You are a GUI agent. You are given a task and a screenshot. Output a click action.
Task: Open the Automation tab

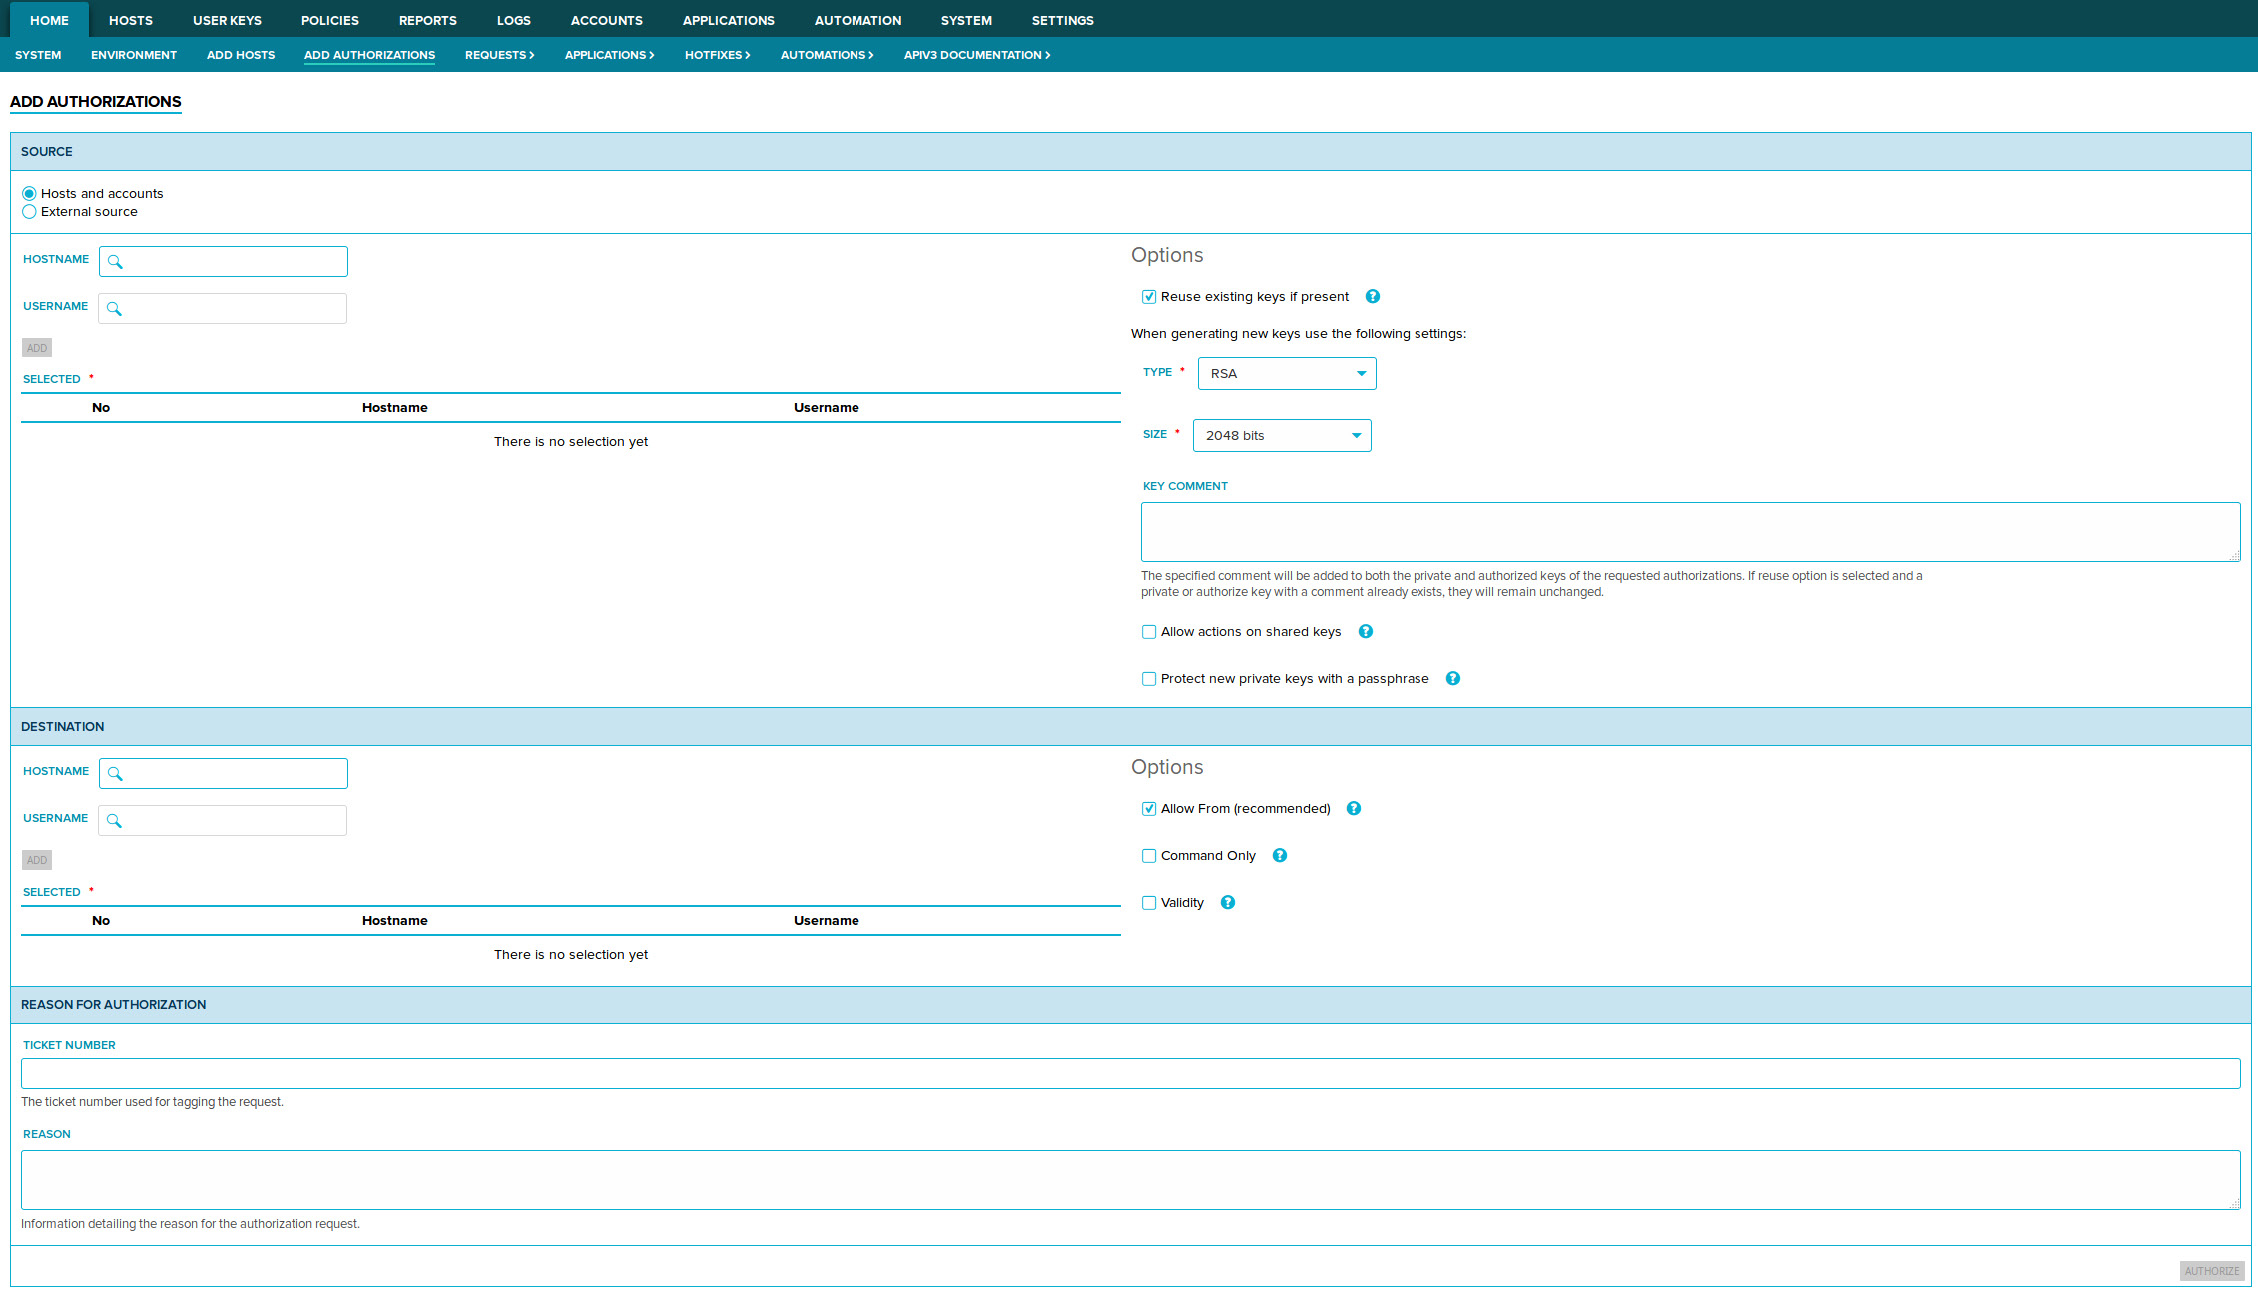click(x=858, y=20)
